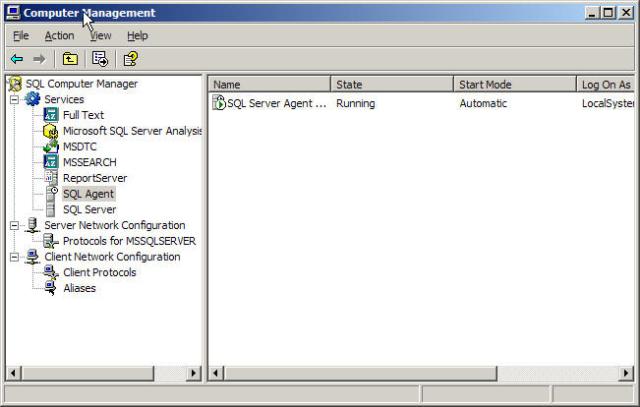This screenshot has height=407, width=640.
Task: Click the SQL Computer Manager root icon
Action: coord(16,84)
